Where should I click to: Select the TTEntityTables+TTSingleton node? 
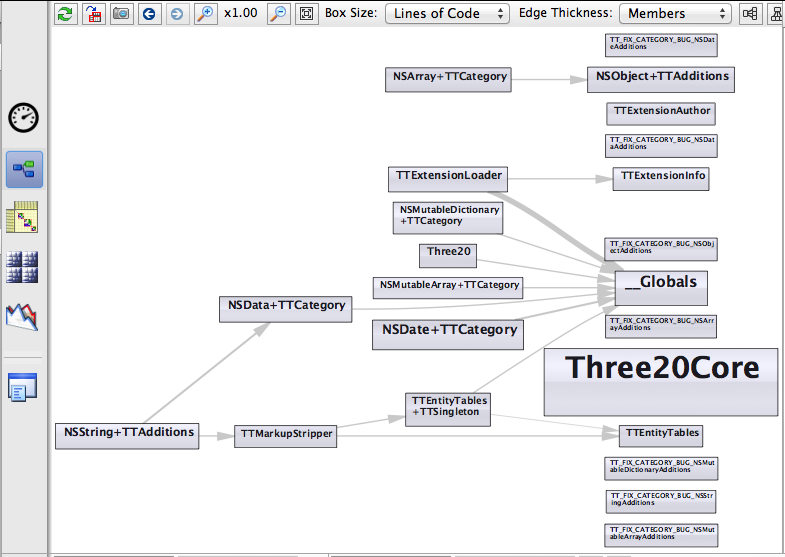[x=448, y=409]
